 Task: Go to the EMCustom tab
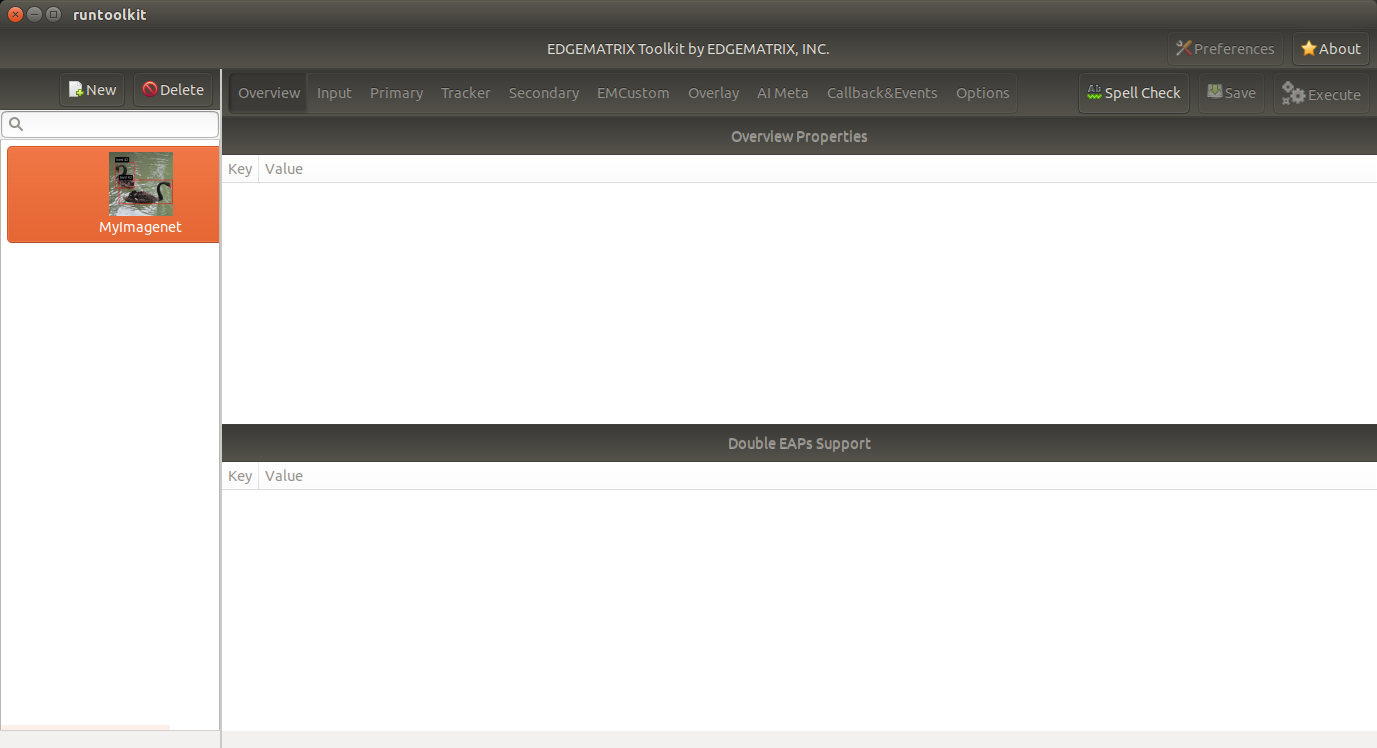(x=633, y=93)
